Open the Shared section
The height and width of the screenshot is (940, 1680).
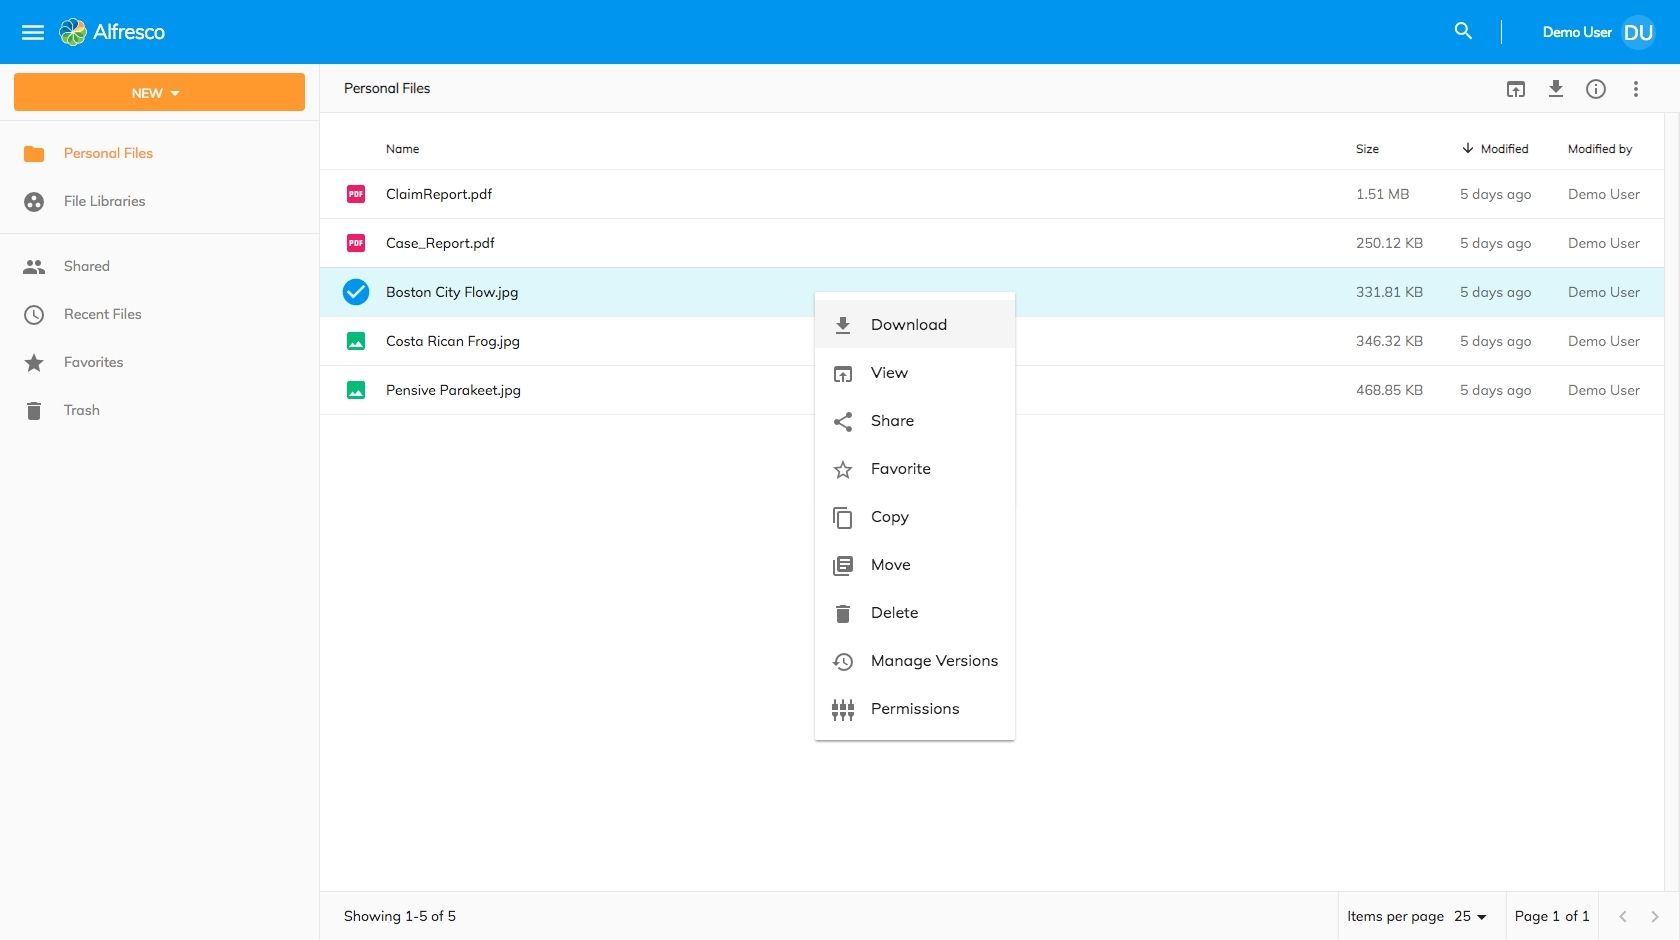click(87, 266)
